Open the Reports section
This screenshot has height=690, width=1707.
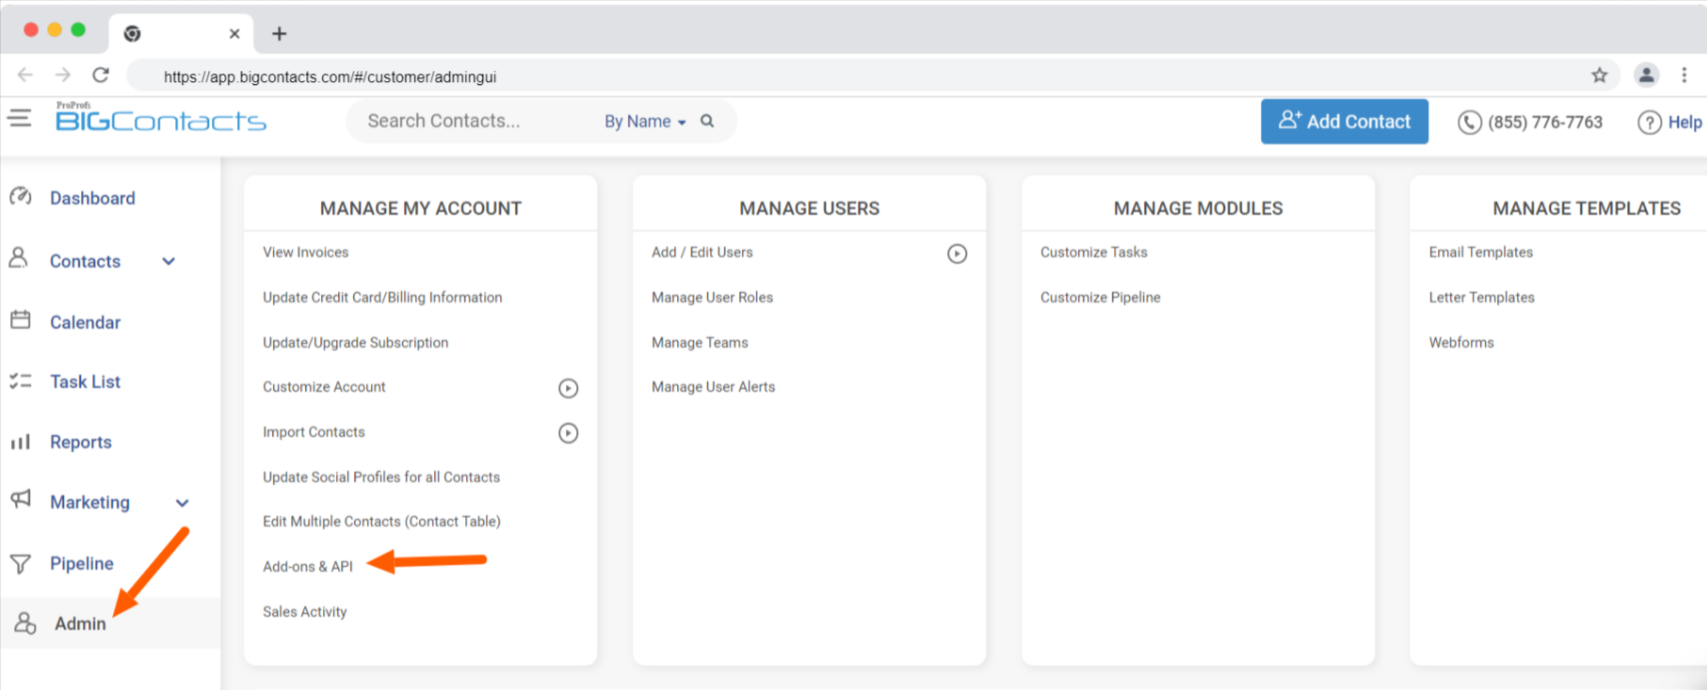[x=81, y=442]
